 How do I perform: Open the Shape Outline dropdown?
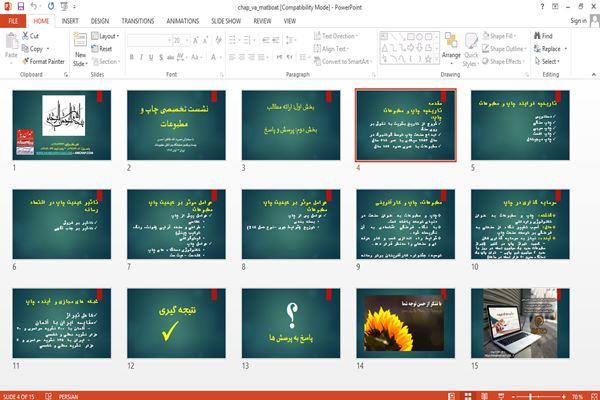504,49
